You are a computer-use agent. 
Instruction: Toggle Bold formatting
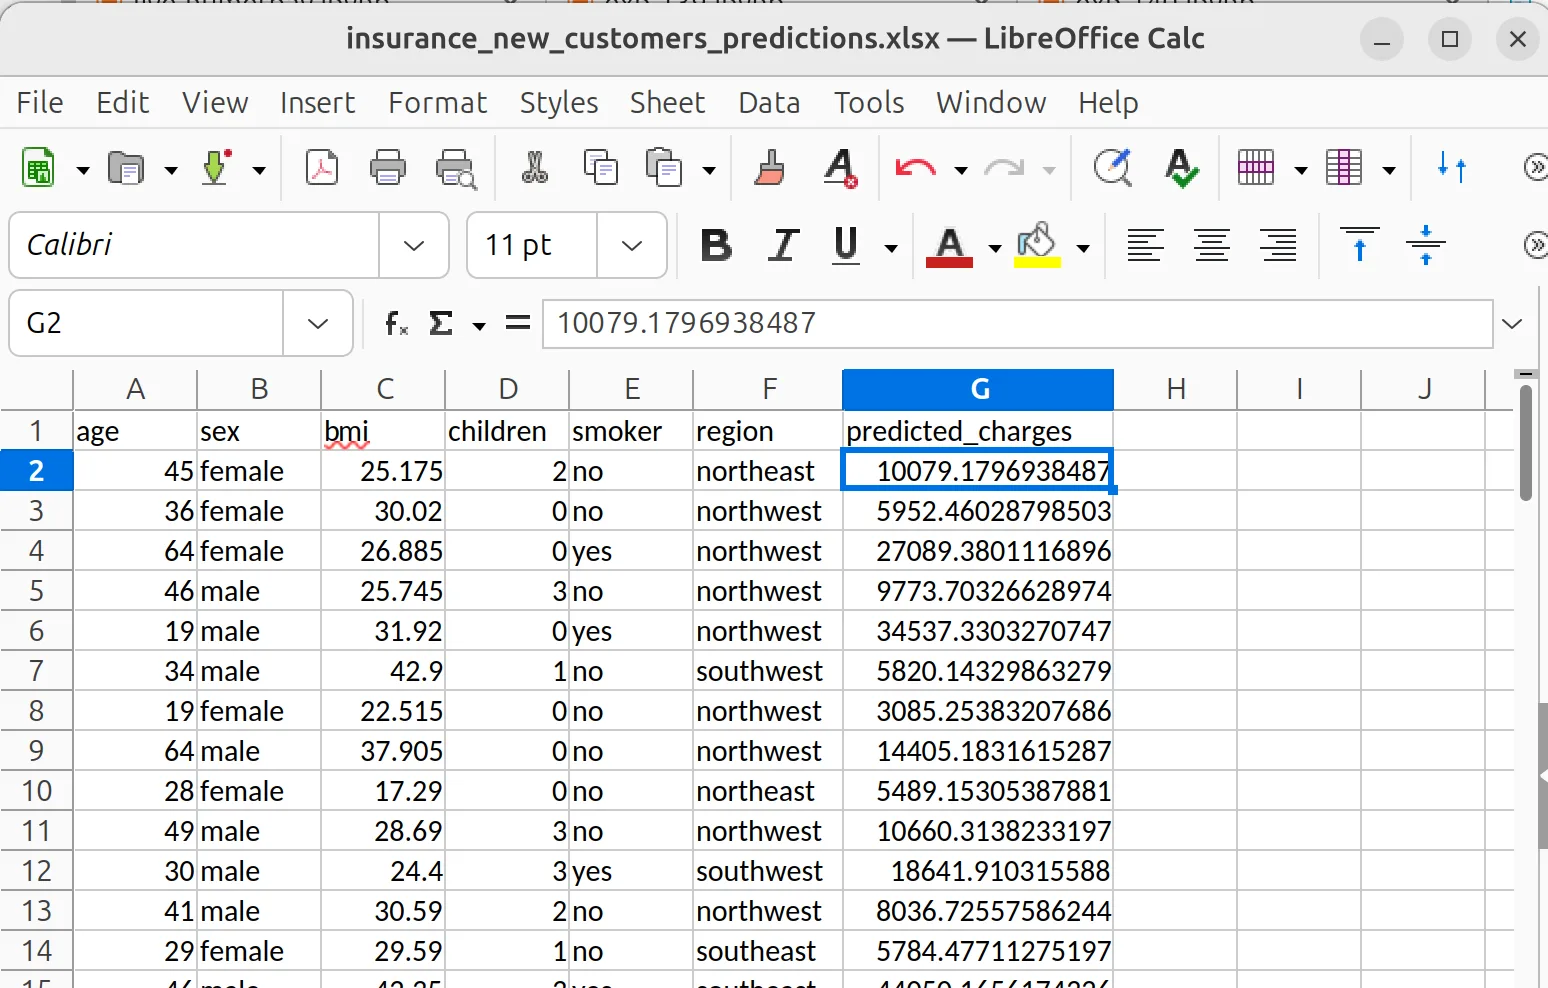716,245
